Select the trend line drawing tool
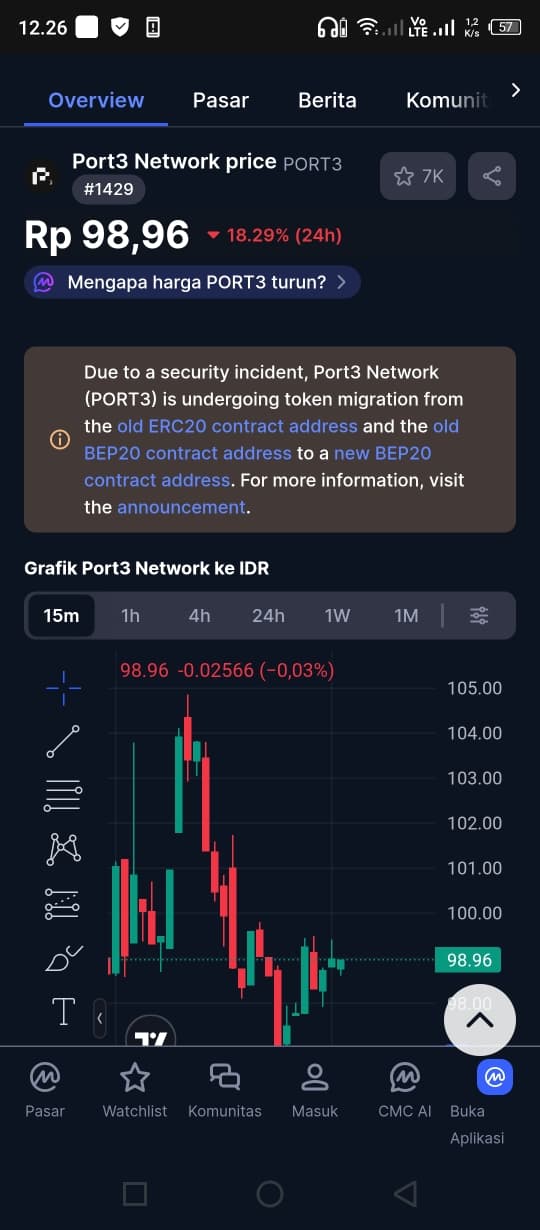 63,741
